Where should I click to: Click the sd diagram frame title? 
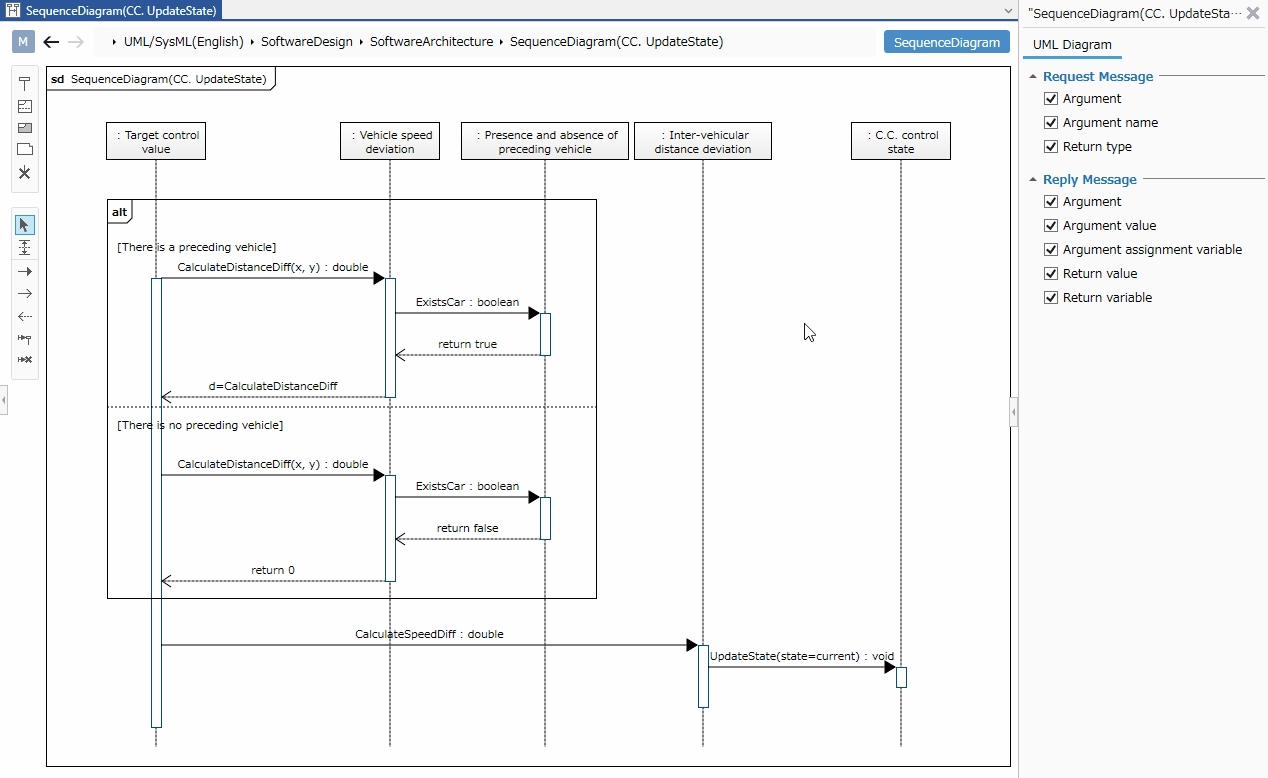point(161,79)
